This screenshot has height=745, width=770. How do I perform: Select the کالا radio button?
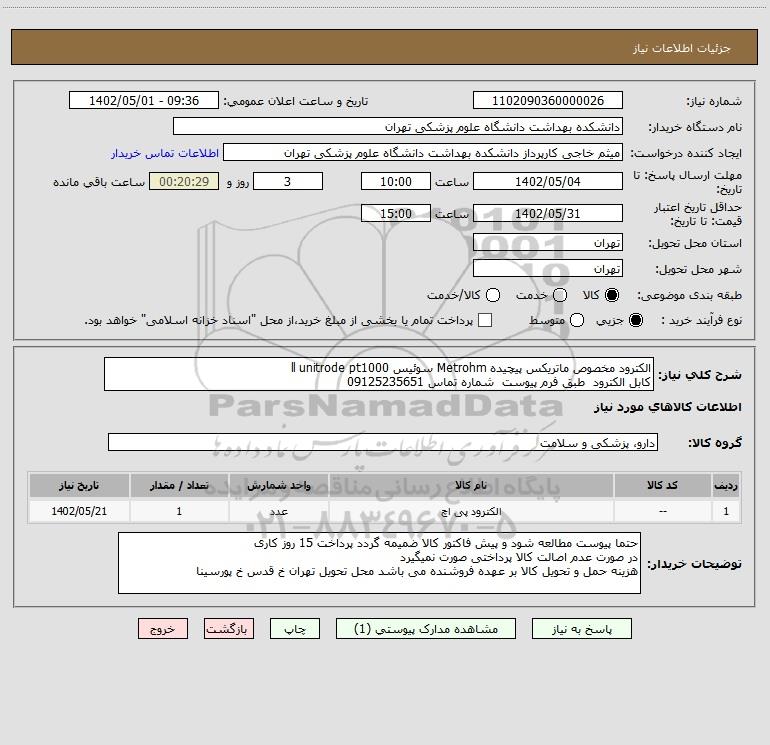tap(612, 295)
